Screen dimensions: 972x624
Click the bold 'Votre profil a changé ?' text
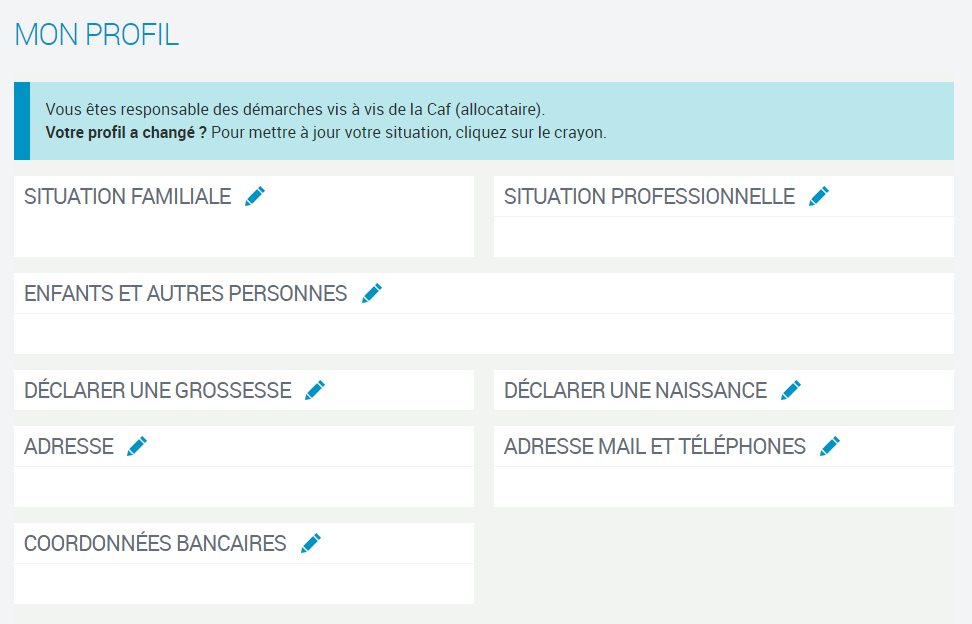[x=126, y=132]
